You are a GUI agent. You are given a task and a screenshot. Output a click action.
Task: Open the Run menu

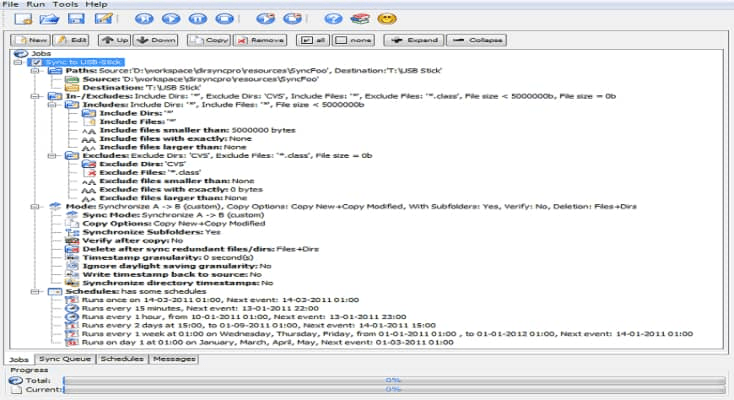36,4
